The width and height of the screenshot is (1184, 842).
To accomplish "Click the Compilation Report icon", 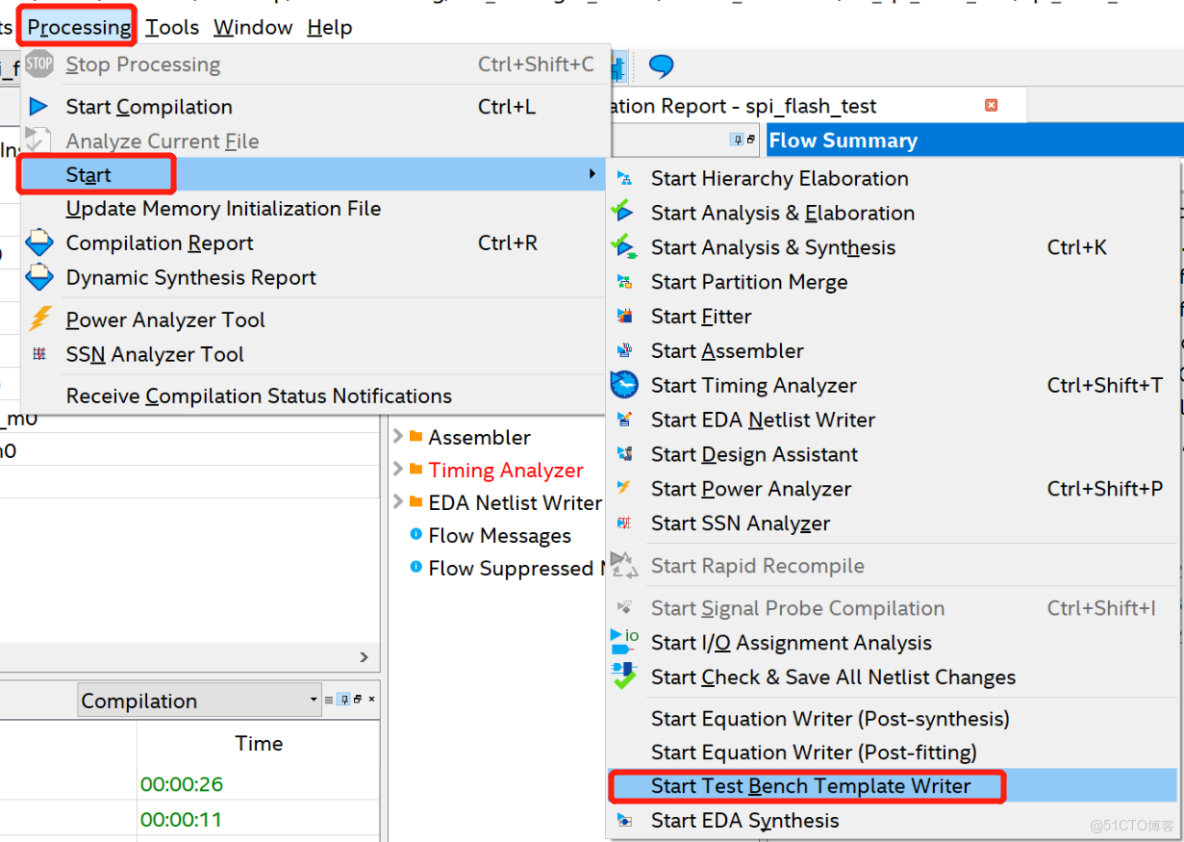I will pyautogui.click(x=39, y=242).
